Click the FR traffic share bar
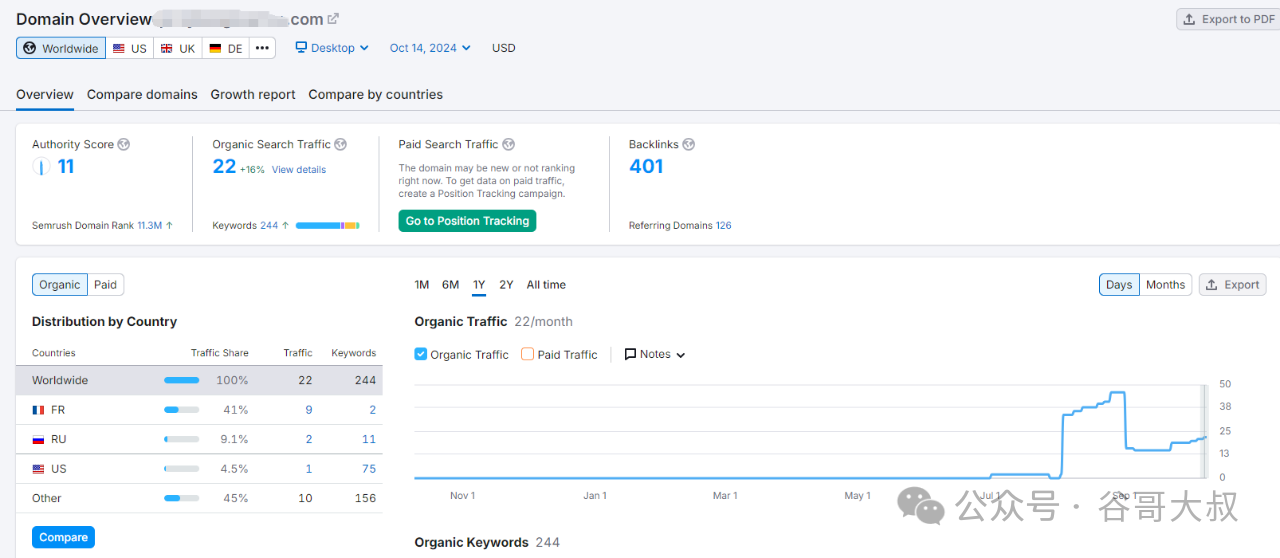1280x558 pixels. click(x=181, y=410)
